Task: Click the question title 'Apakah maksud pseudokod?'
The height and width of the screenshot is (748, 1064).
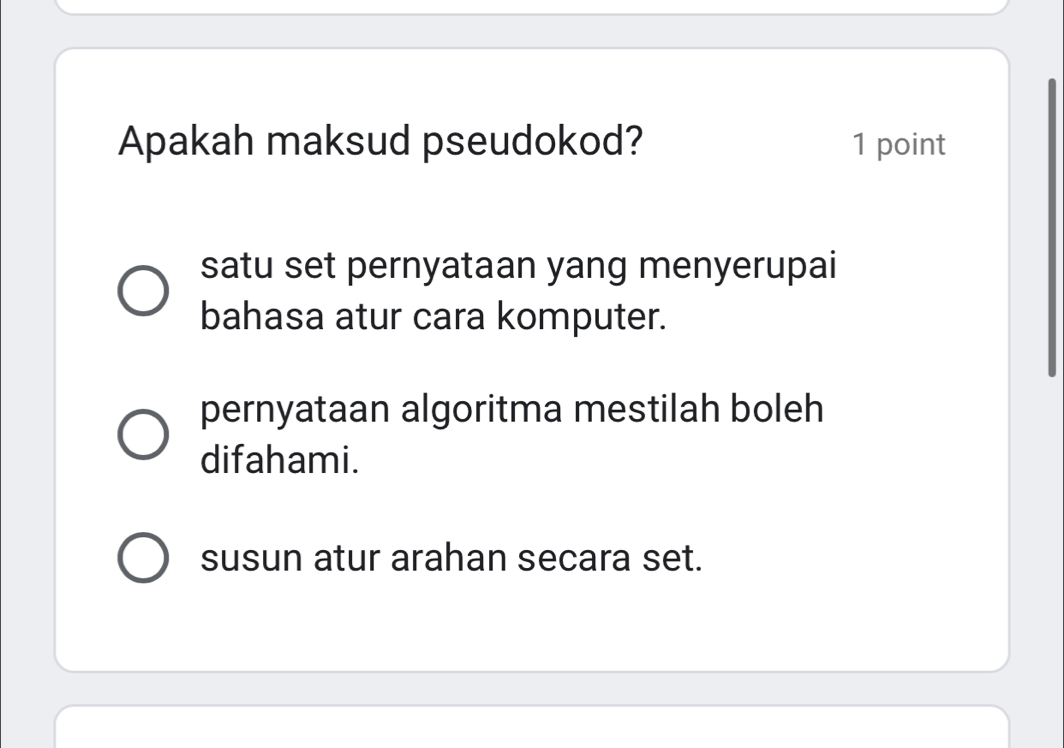Action: [x=381, y=142]
